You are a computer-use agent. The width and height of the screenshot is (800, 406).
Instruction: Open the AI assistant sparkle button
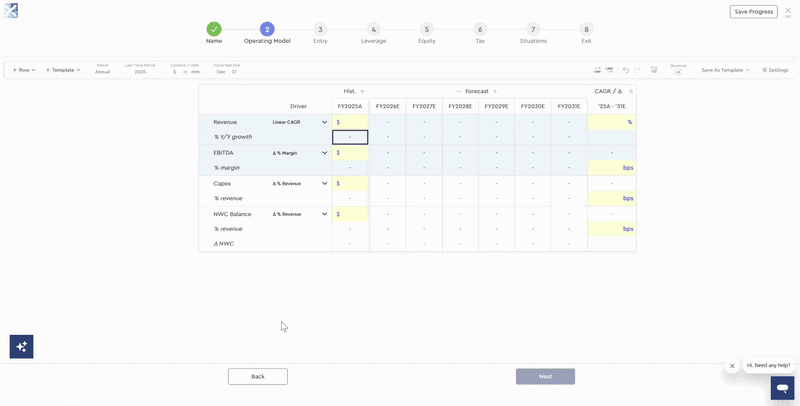coord(21,347)
